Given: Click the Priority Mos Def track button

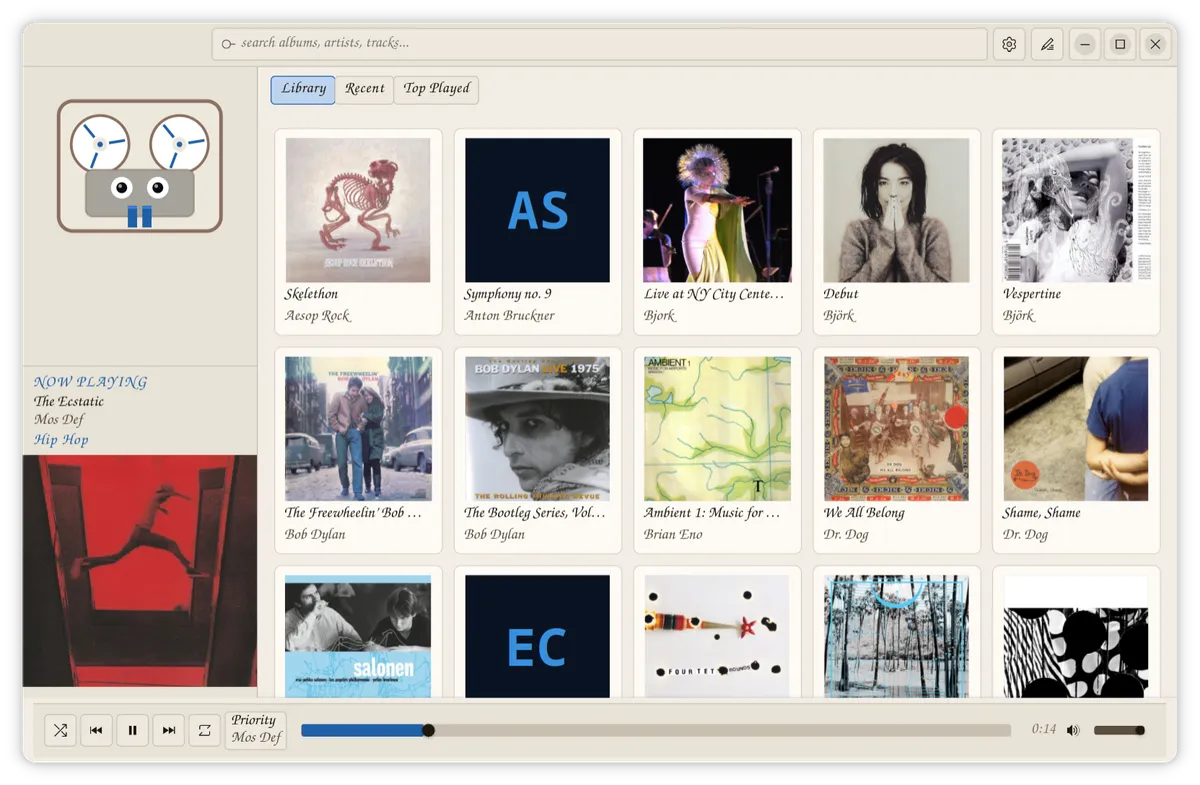Looking at the screenshot, I should 256,729.
